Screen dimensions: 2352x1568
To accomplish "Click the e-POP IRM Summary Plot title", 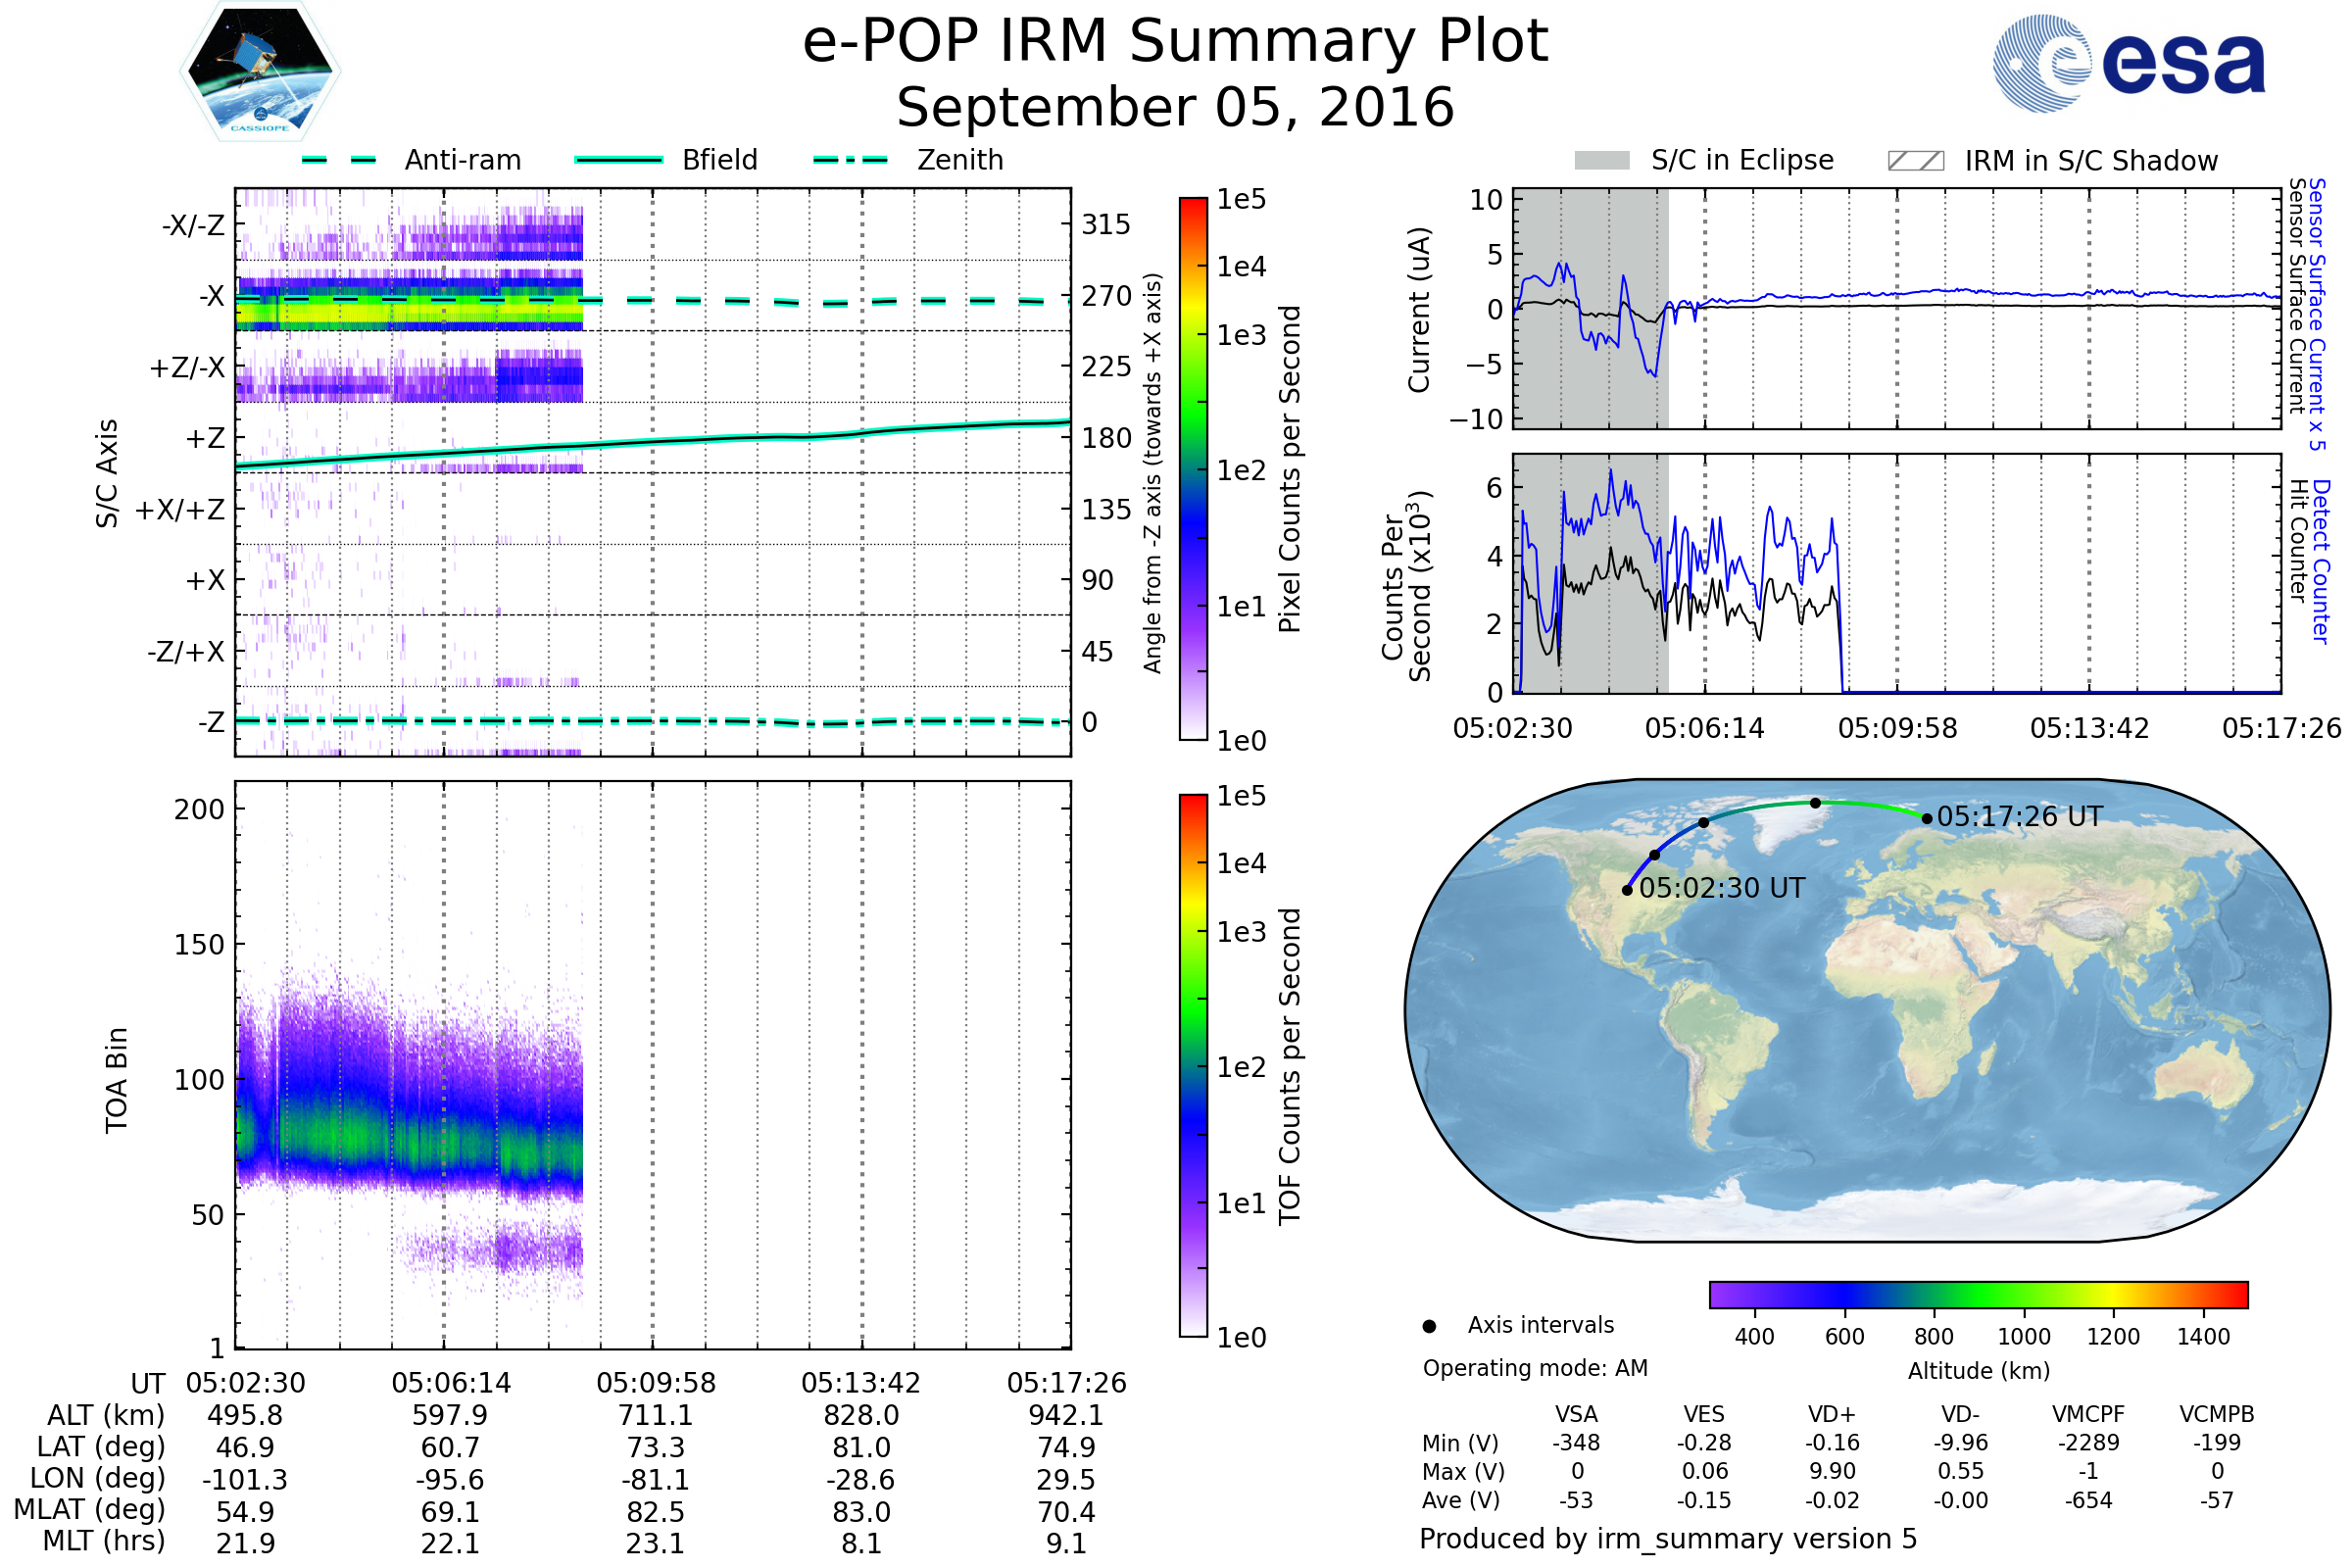I will point(1175,42).
